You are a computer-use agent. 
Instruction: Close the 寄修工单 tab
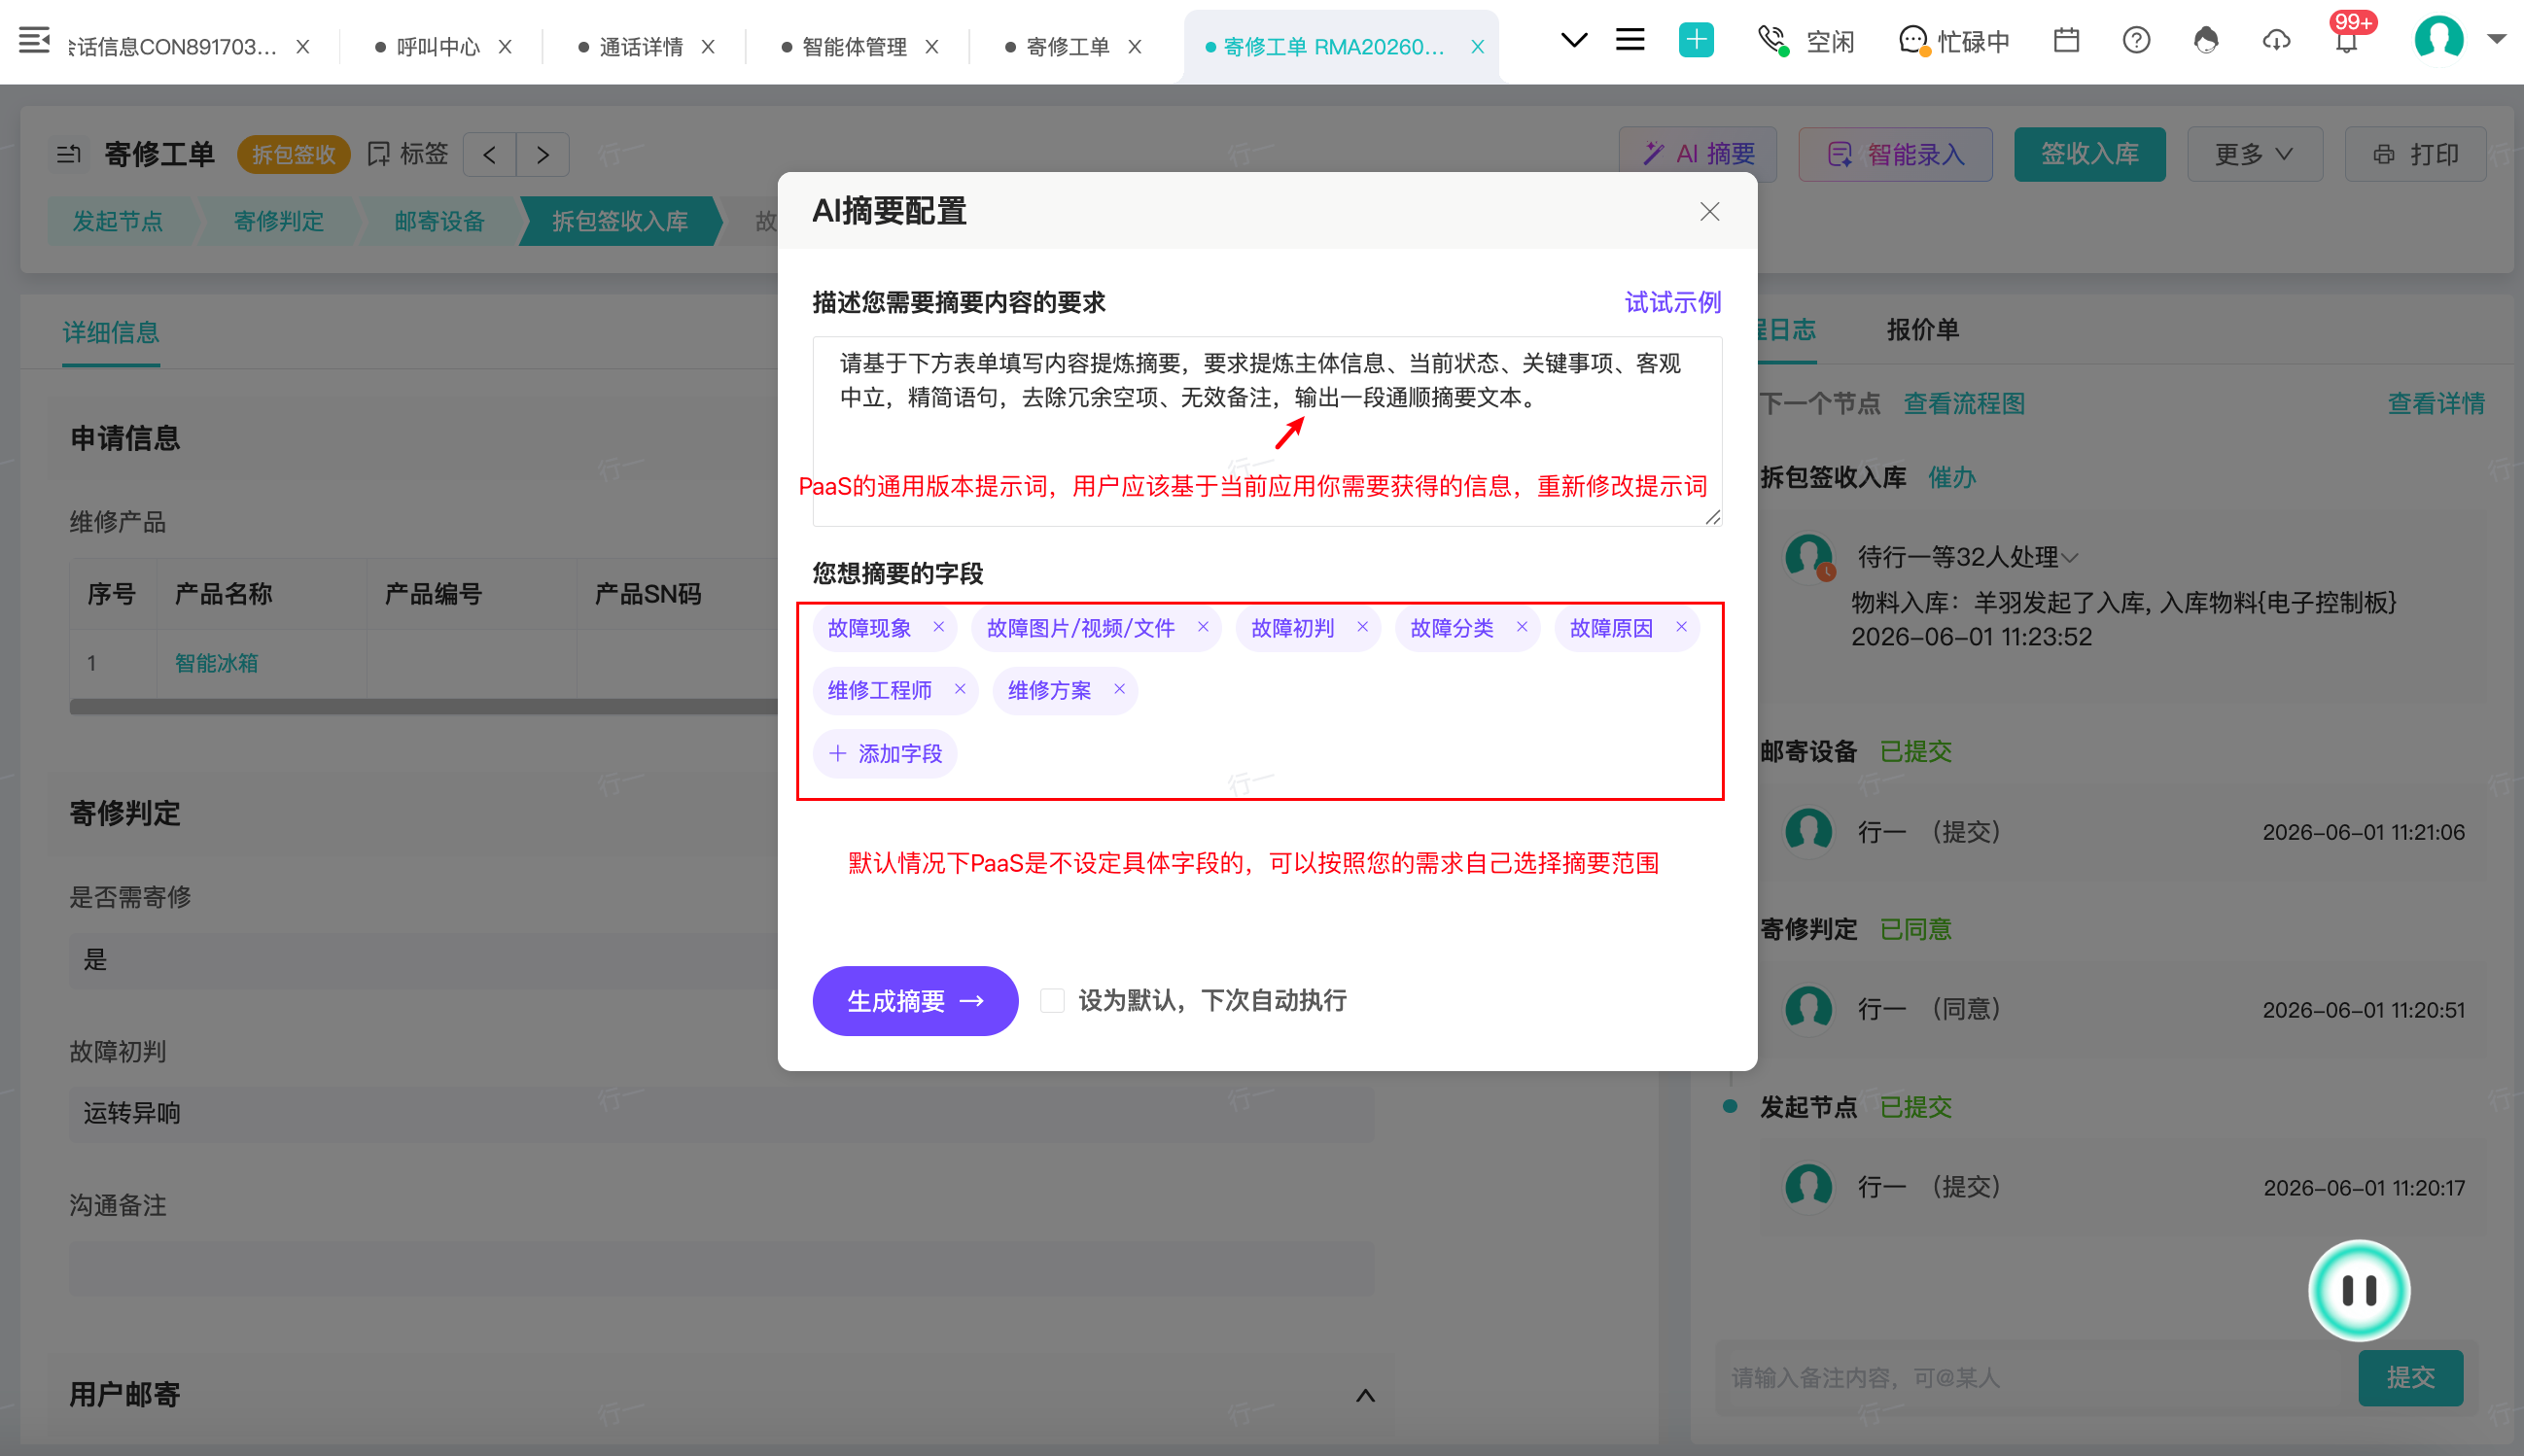(x=1135, y=47)
